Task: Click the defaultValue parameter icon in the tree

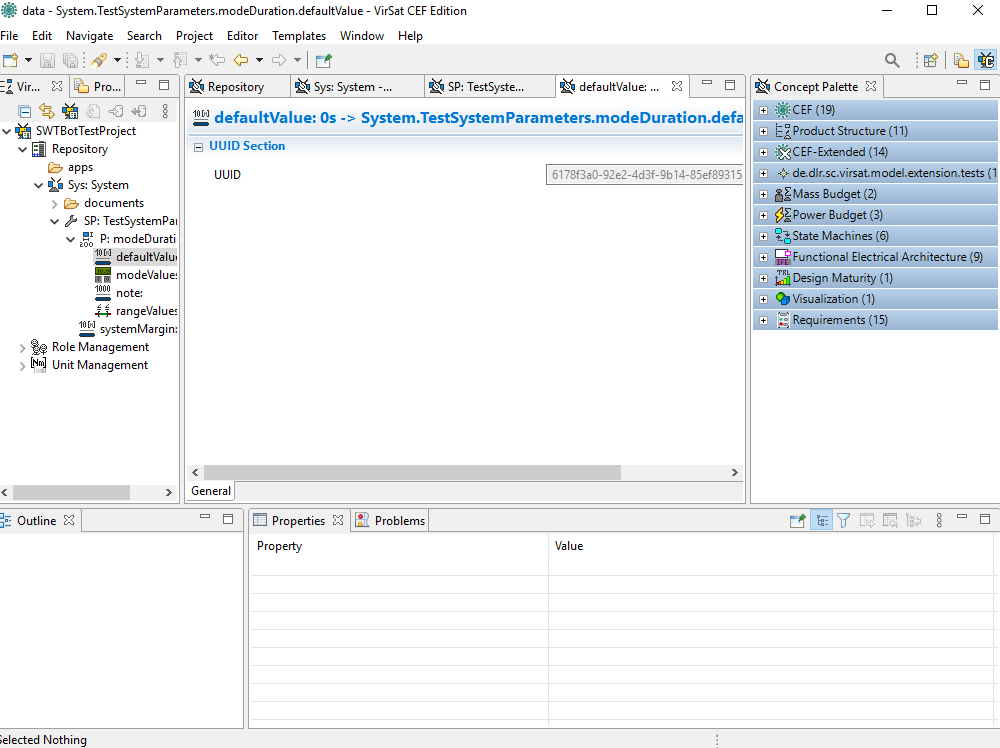Action: click(104, 256)
